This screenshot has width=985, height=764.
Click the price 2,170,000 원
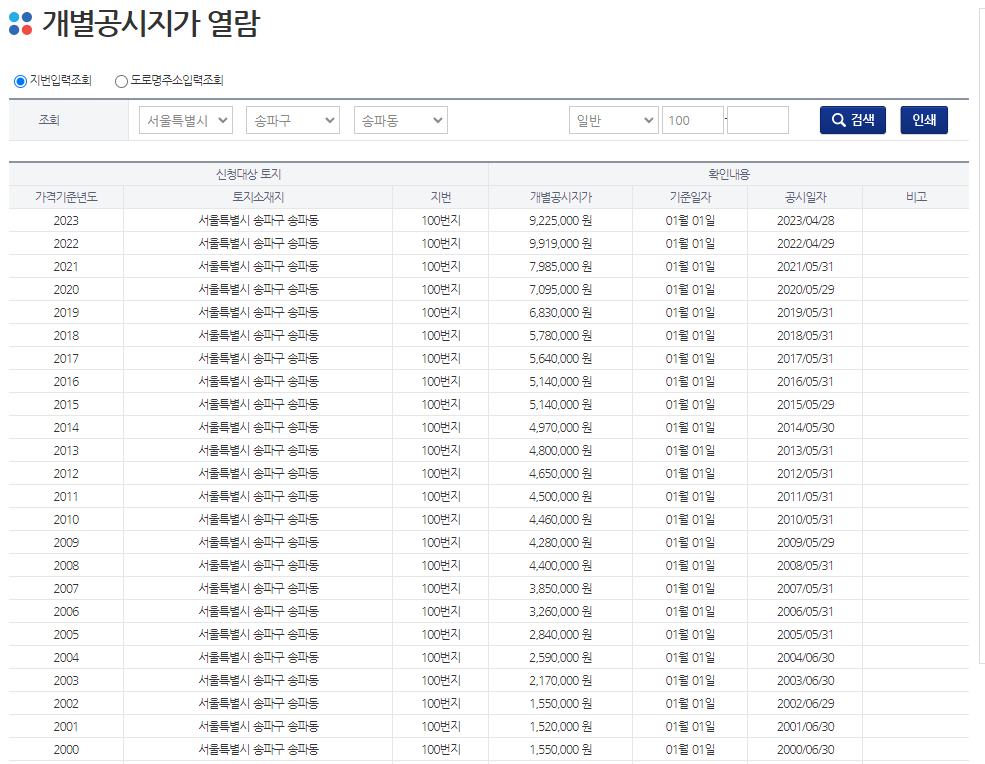click(x=560, y=680)
